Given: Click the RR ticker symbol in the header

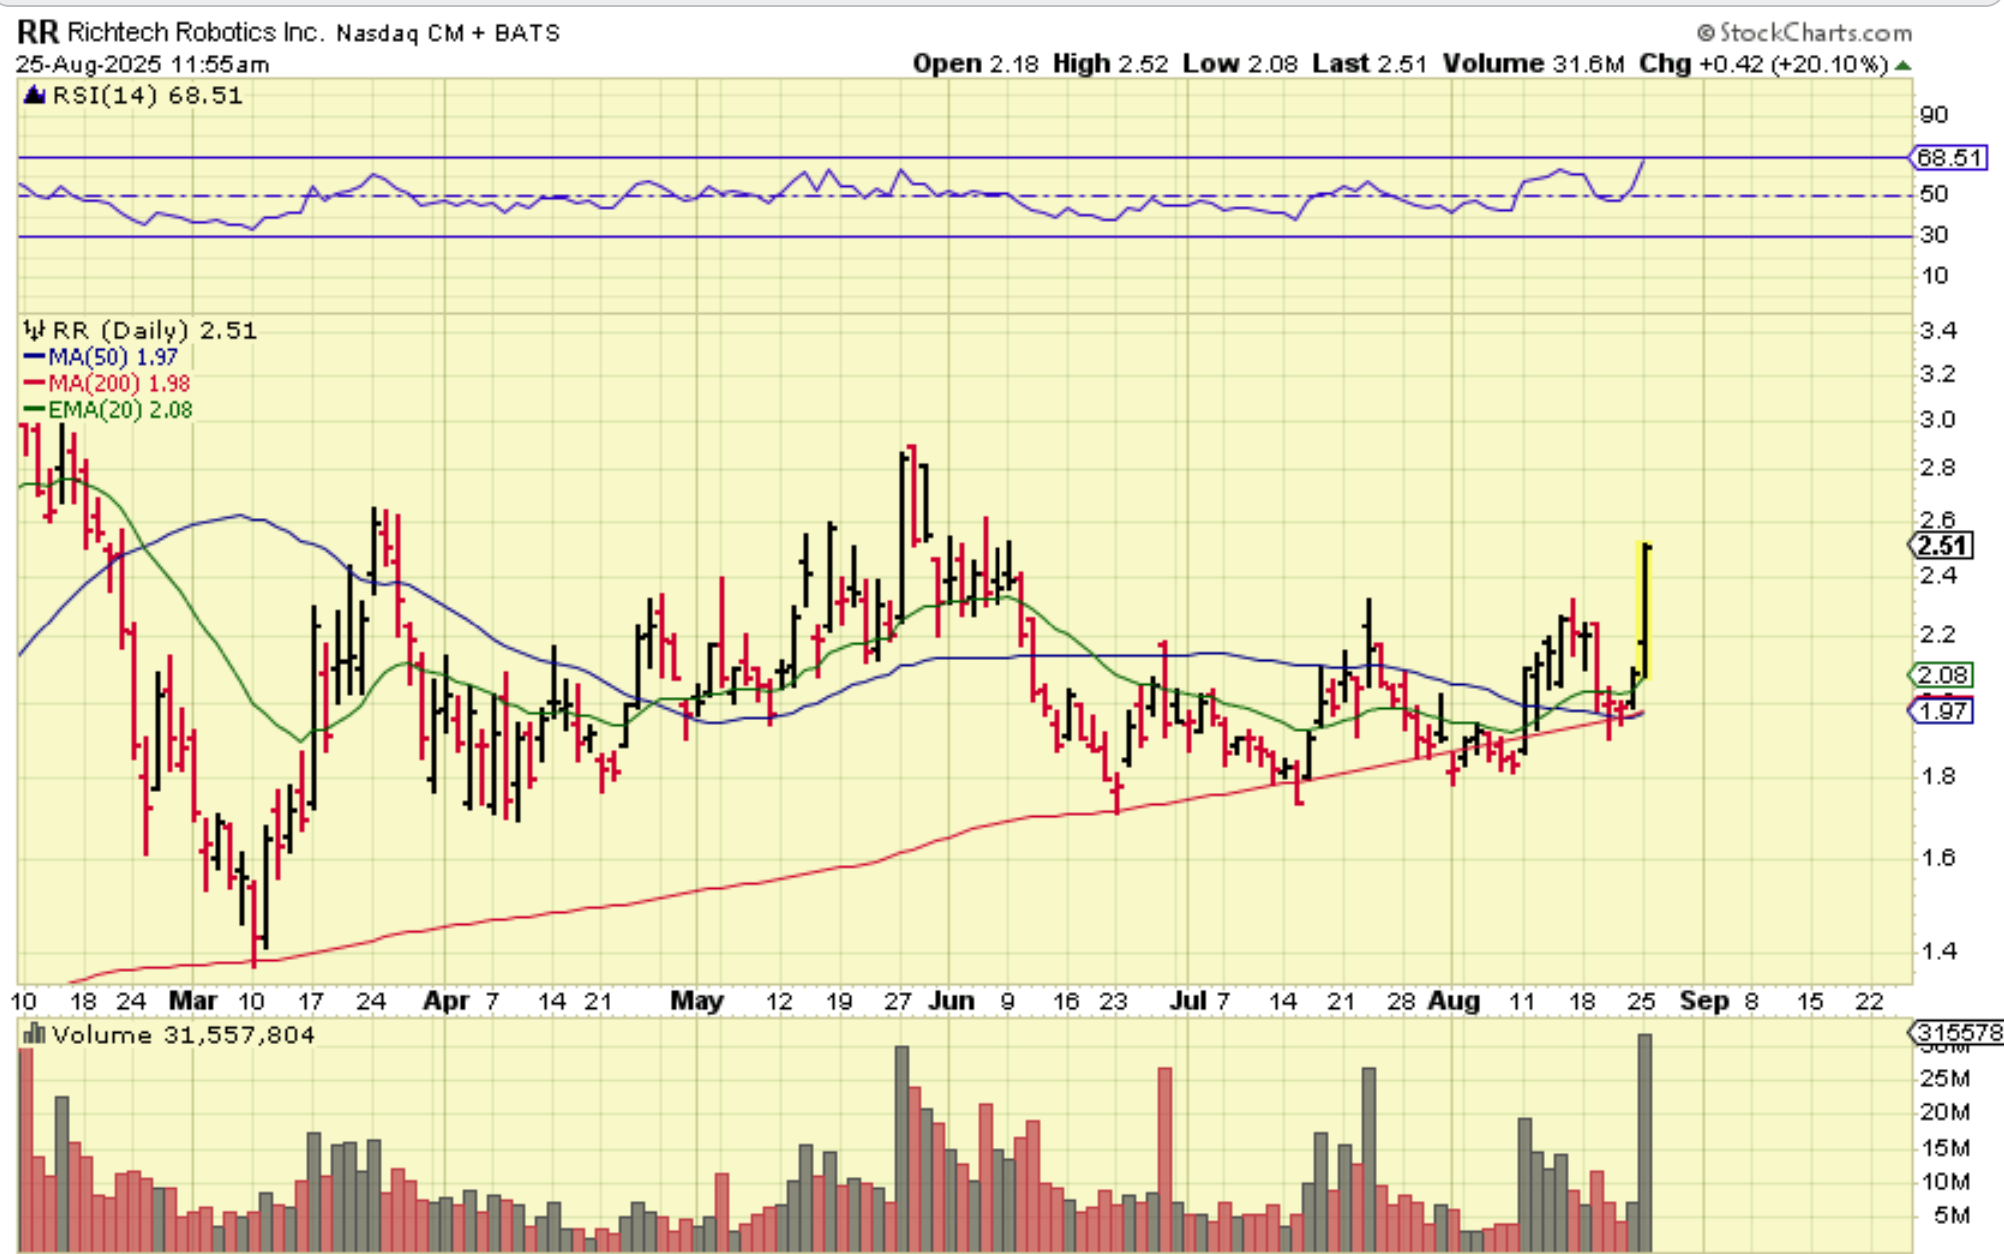Looking at the screenshot, I should [x=38, y=32].
